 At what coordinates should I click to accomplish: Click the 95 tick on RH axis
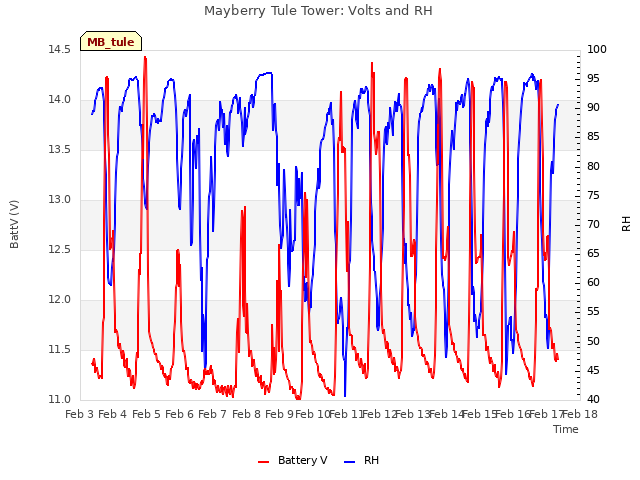coord(593,78)
